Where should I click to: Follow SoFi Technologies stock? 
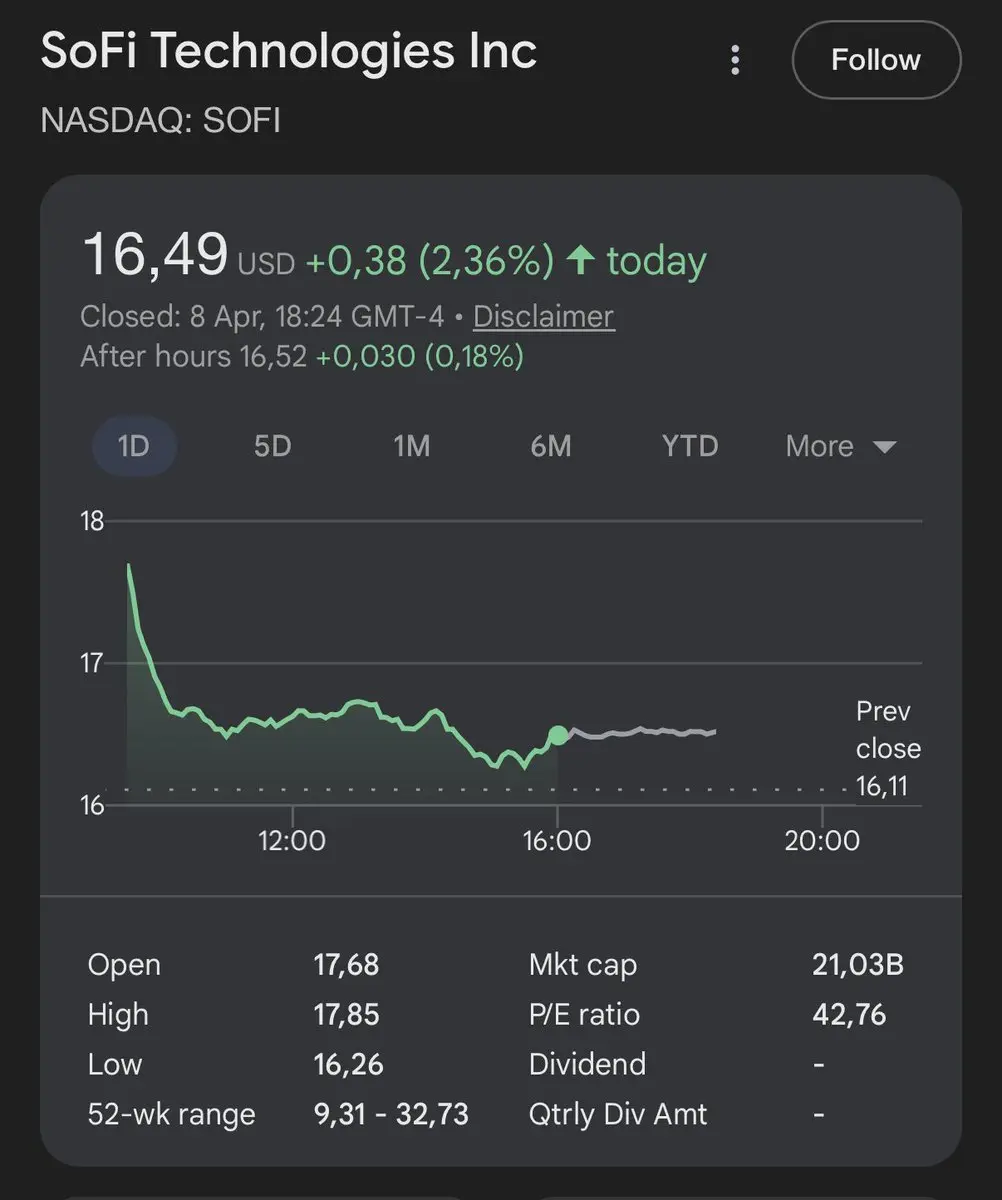[x=876, y=60]
